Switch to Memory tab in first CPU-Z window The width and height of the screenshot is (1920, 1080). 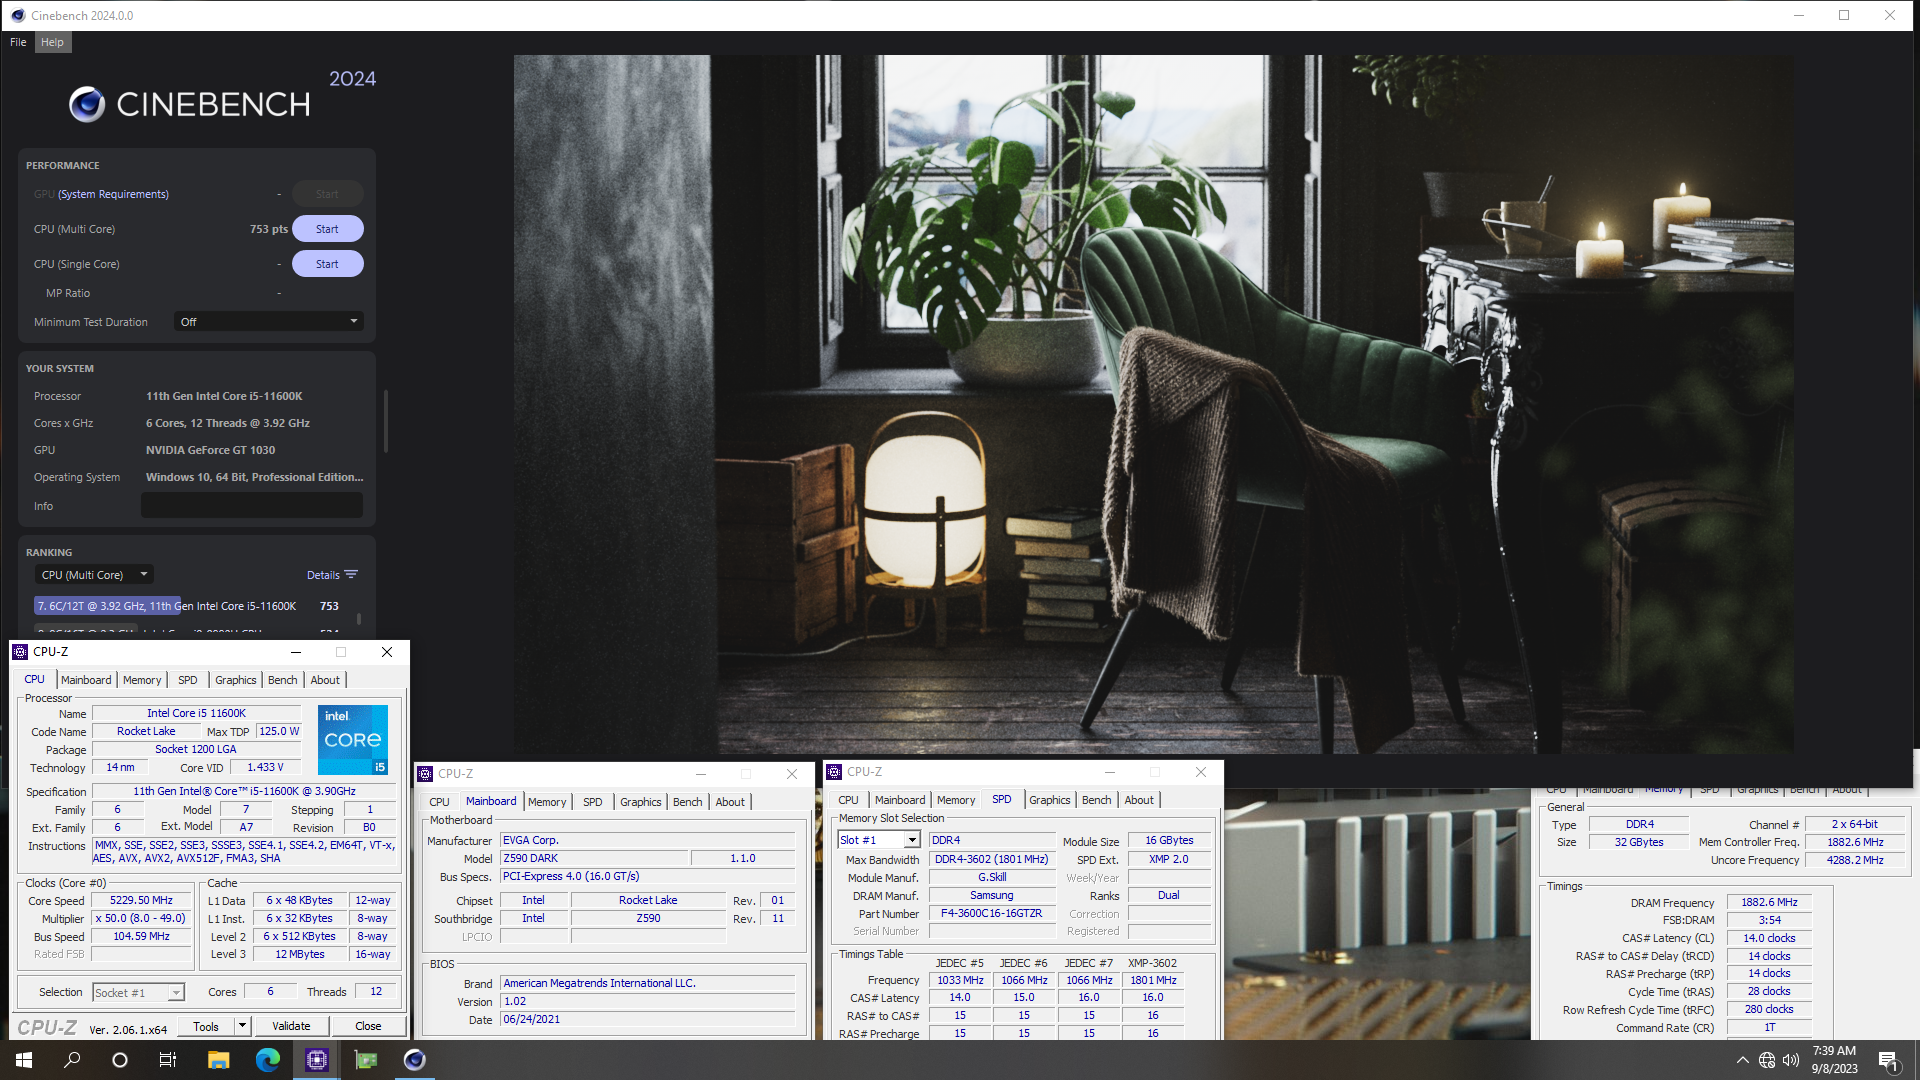(142, 680)
